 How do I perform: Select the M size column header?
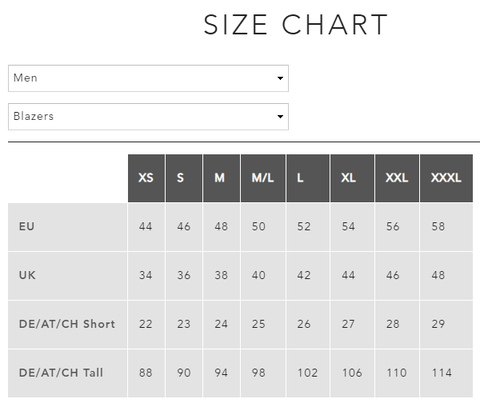tap(221, 178)
